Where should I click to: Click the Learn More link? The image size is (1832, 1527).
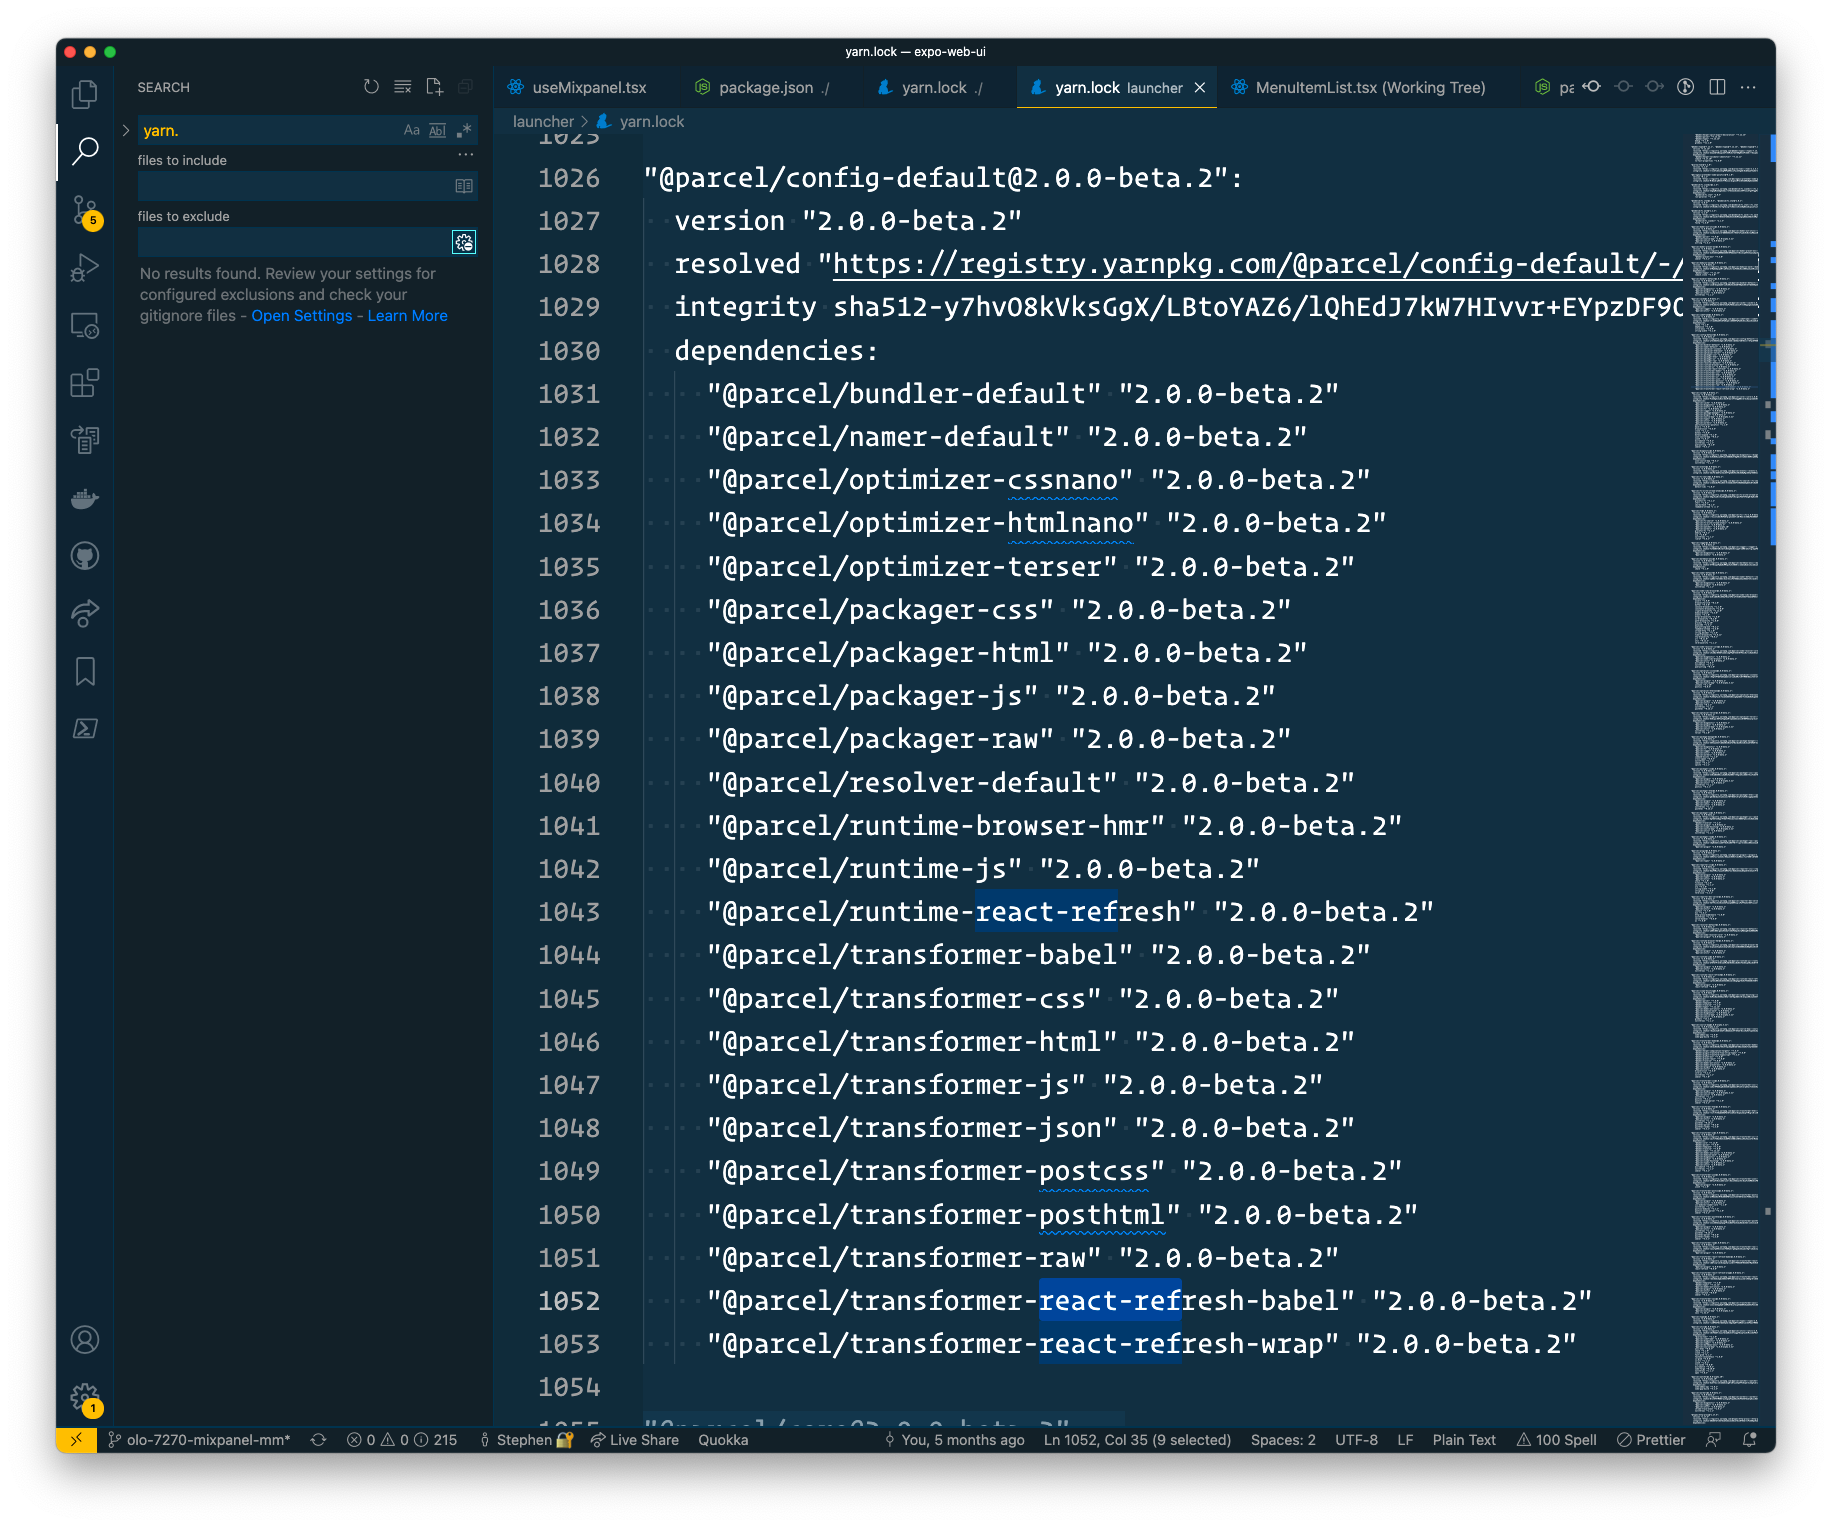(x=406, y=315)
